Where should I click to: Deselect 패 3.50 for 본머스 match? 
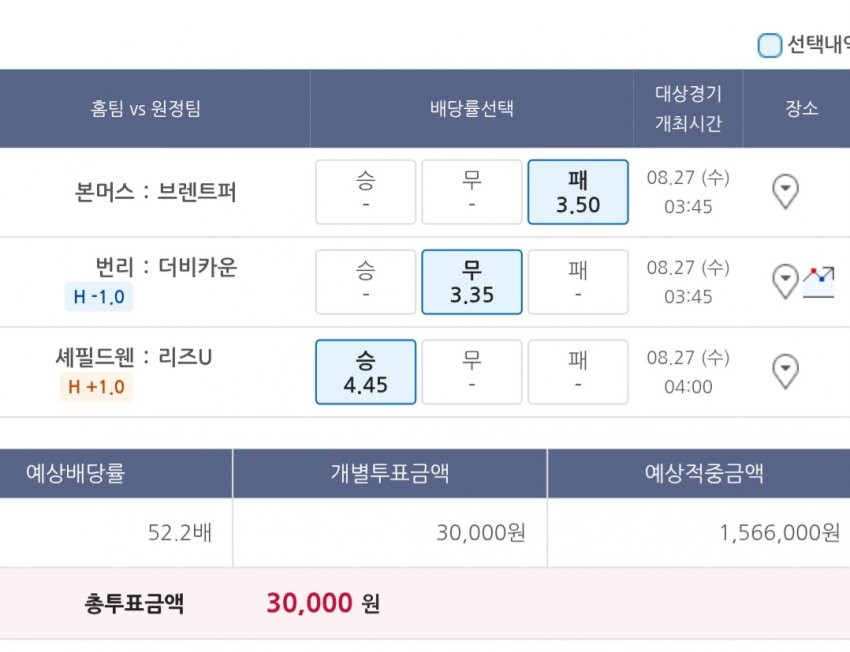[578, 192]
